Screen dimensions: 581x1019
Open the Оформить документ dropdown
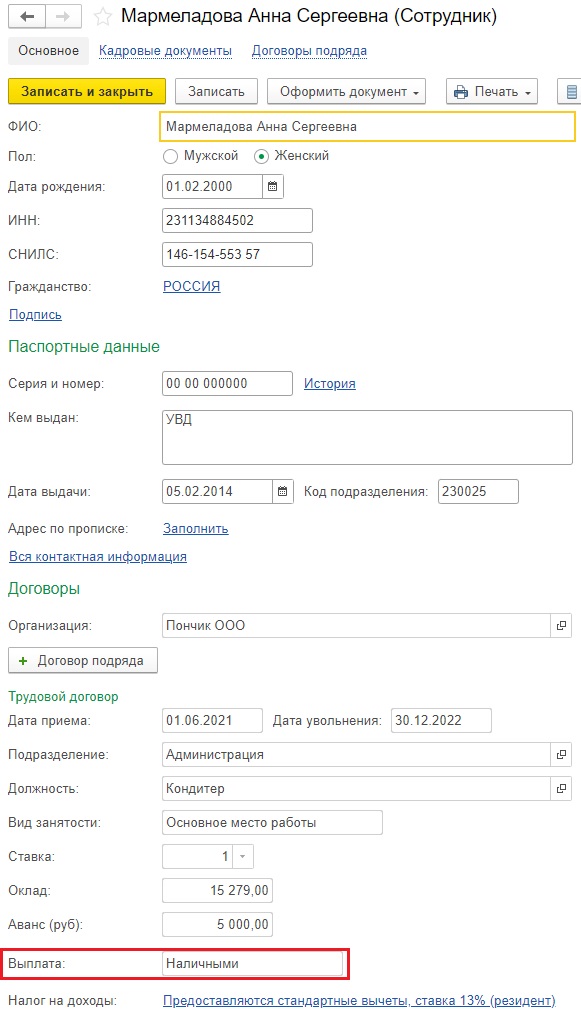(x=346, y=92)
